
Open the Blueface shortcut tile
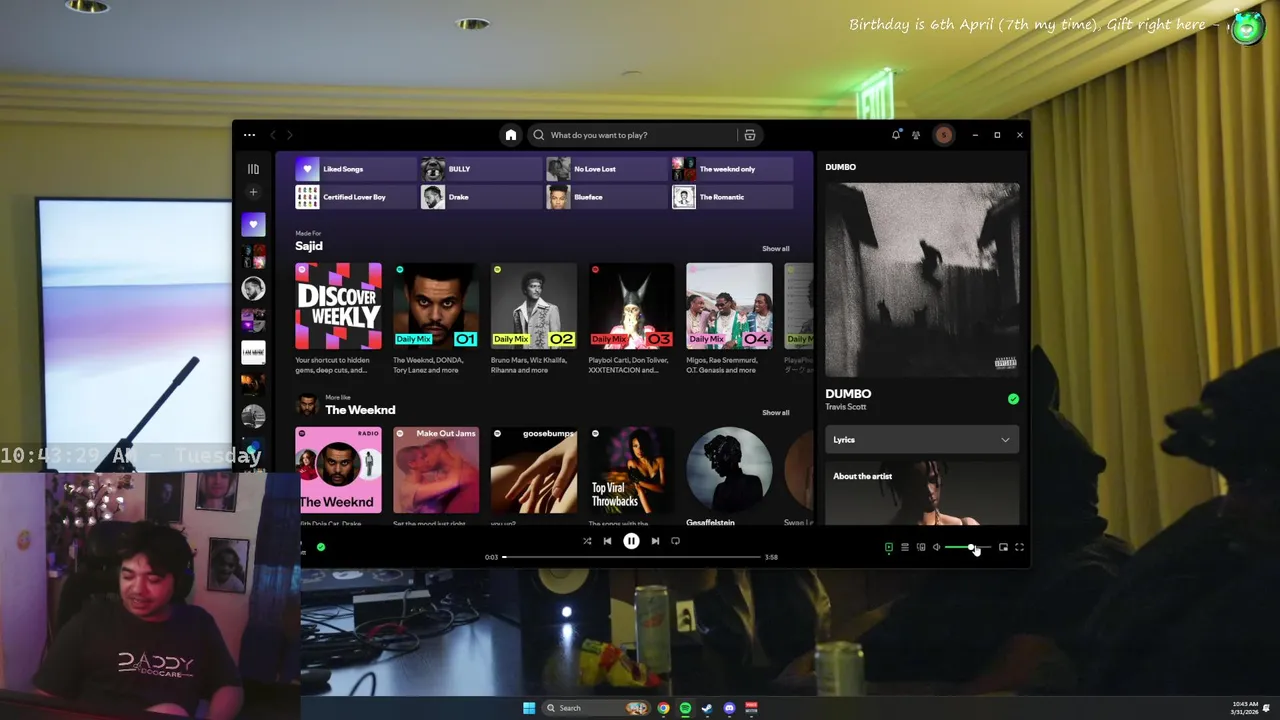click(x=607, y=197)
